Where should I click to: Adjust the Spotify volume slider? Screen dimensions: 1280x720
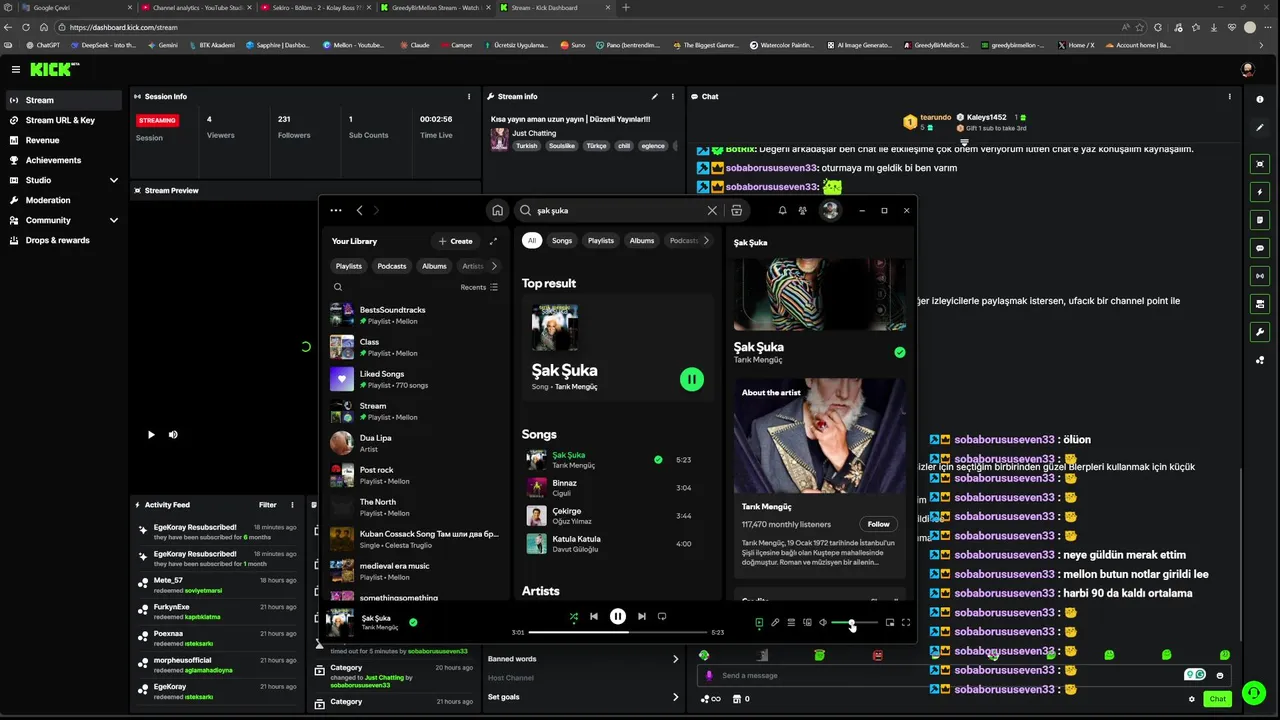854,623
